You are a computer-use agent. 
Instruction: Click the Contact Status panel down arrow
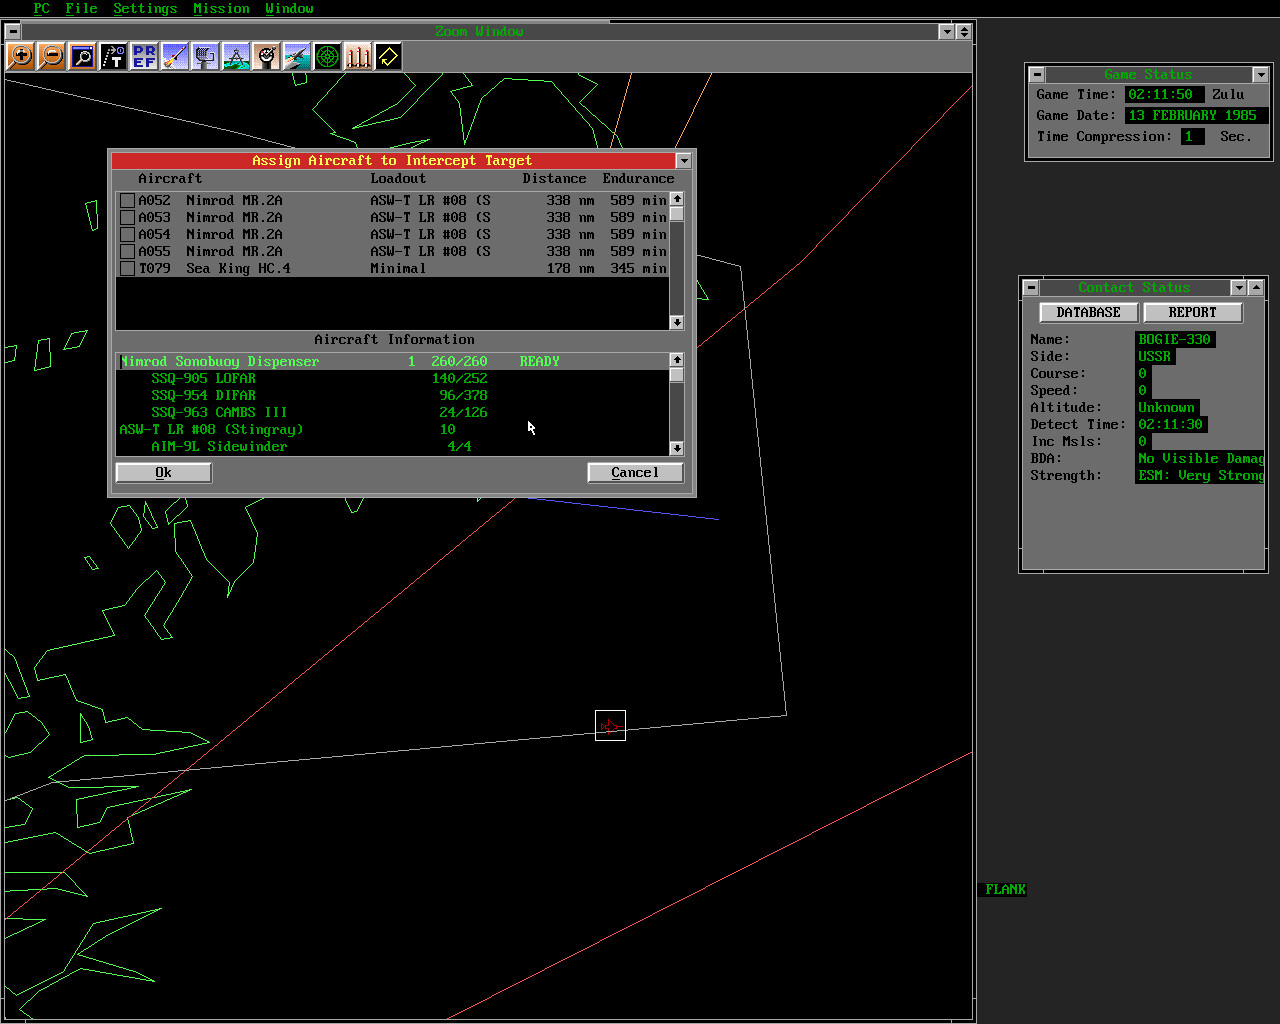1238,288
